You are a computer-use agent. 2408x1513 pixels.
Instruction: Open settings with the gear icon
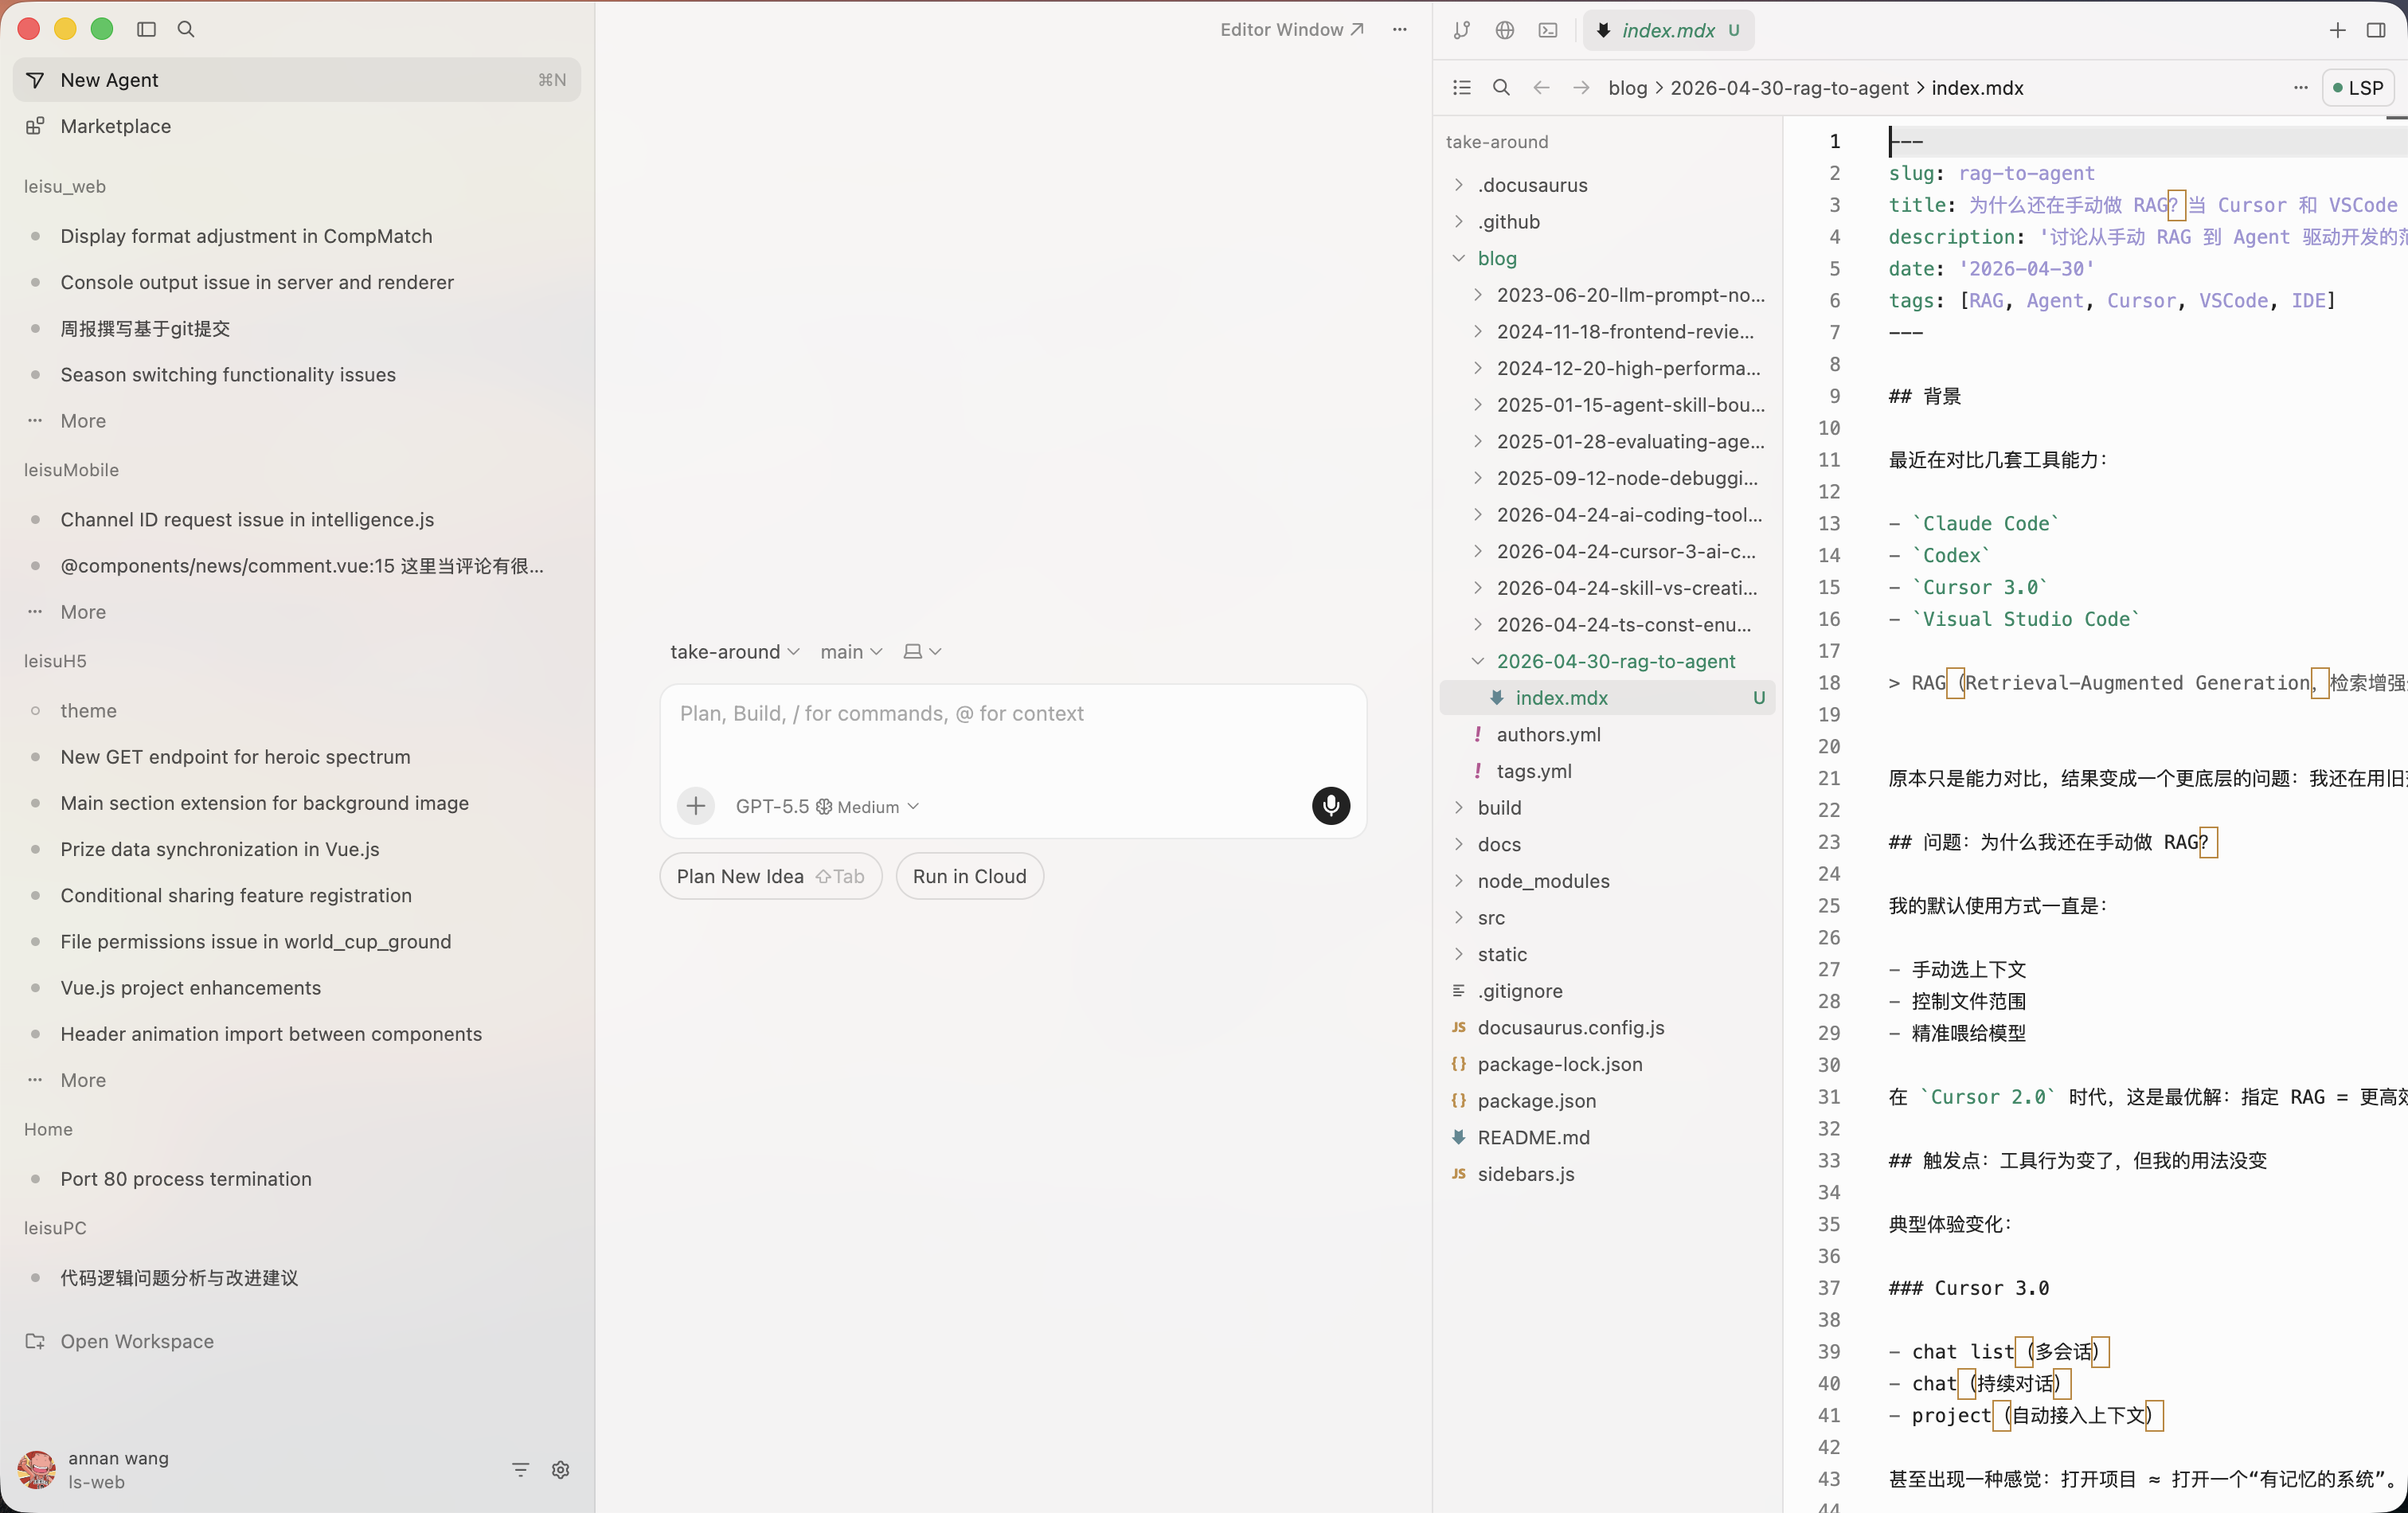pos(561,1469)
